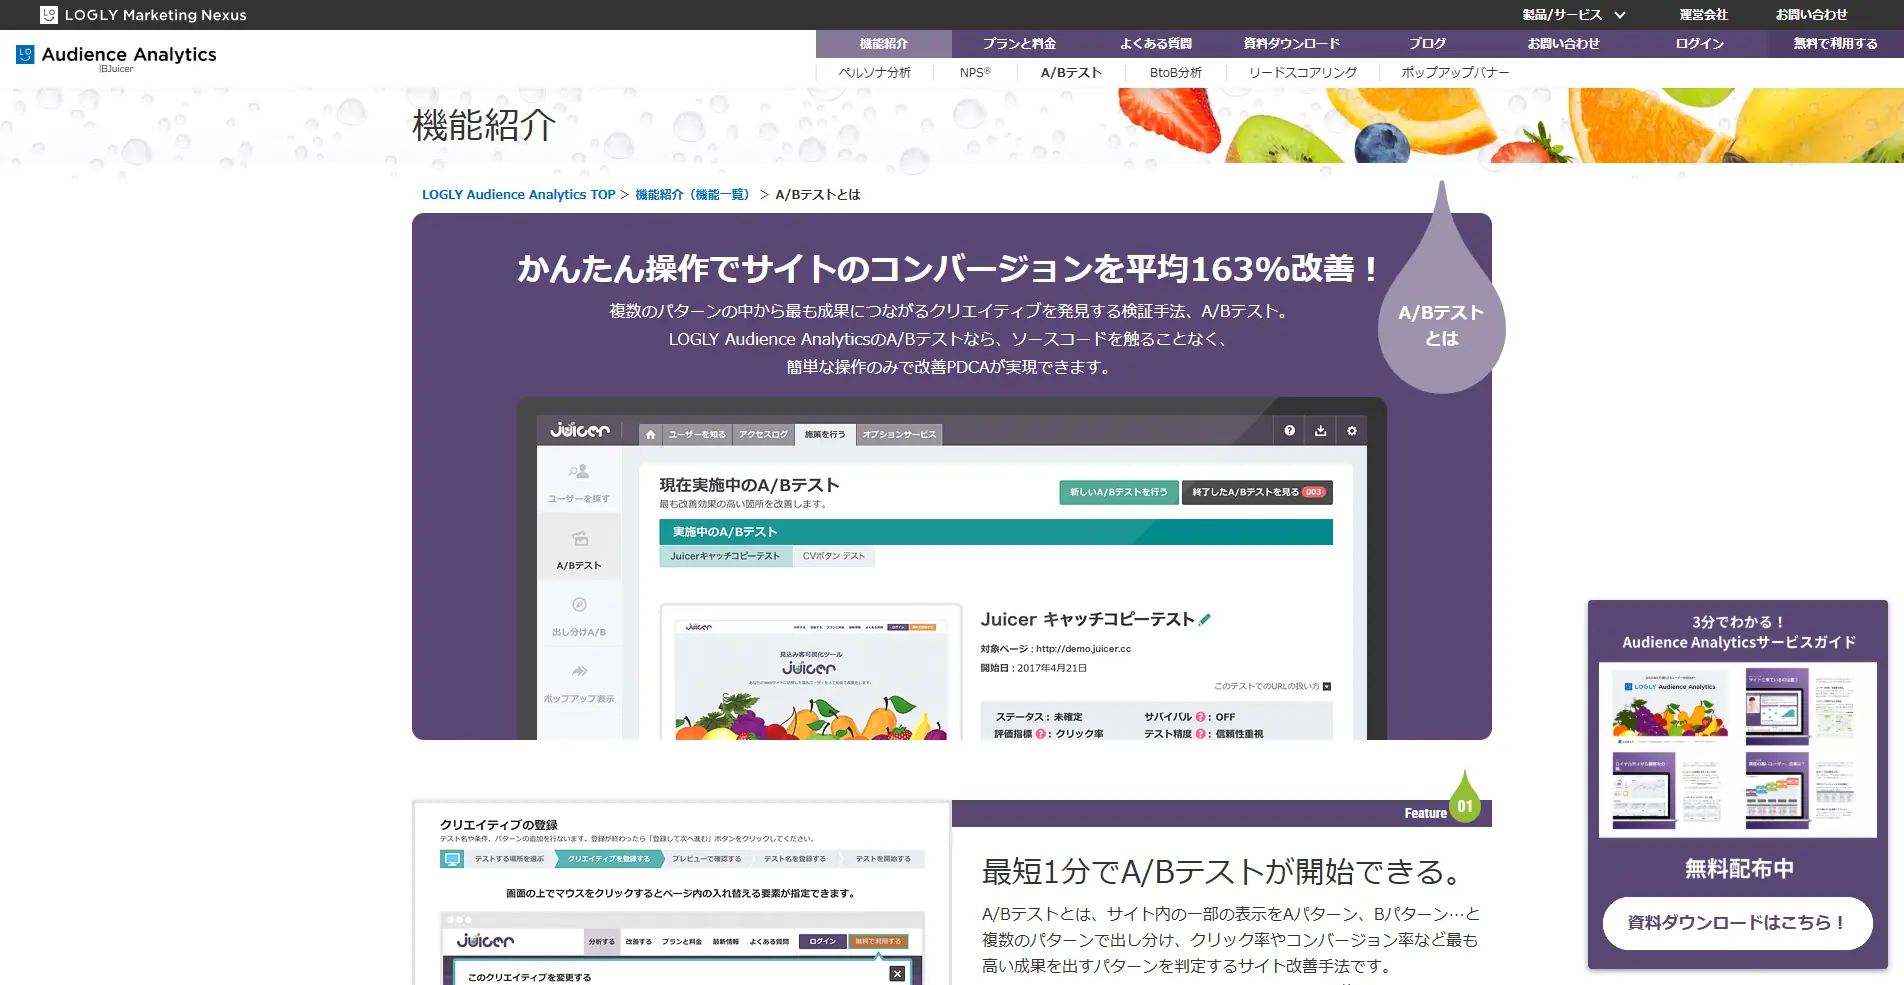Click the LOGLY Marketing Nexus logo
This screenshot has height=985, width=1904.
point(143,15)
